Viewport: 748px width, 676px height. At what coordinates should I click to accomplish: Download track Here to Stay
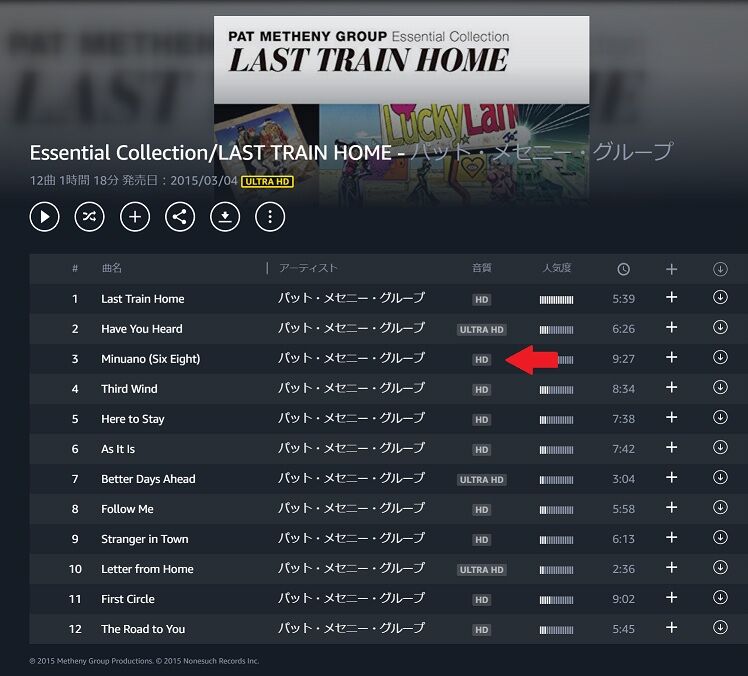click(x=720, y=417)
